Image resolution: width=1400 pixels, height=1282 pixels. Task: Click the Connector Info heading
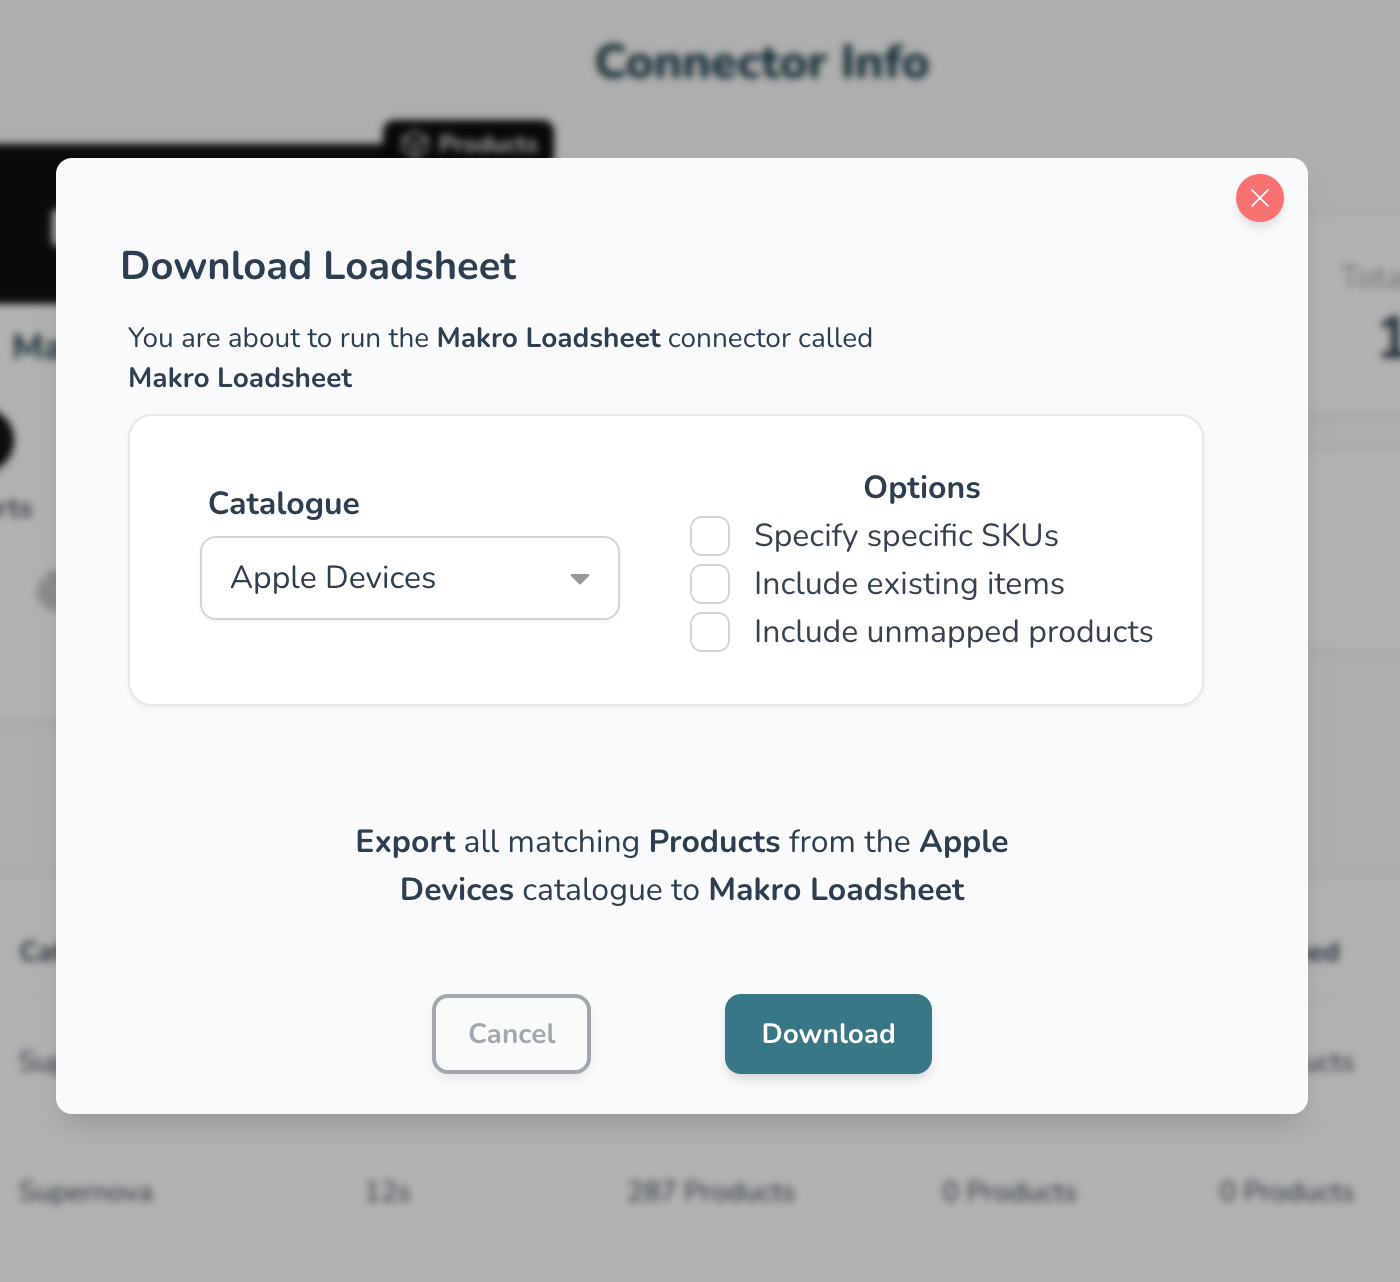[x=762, y=62]
